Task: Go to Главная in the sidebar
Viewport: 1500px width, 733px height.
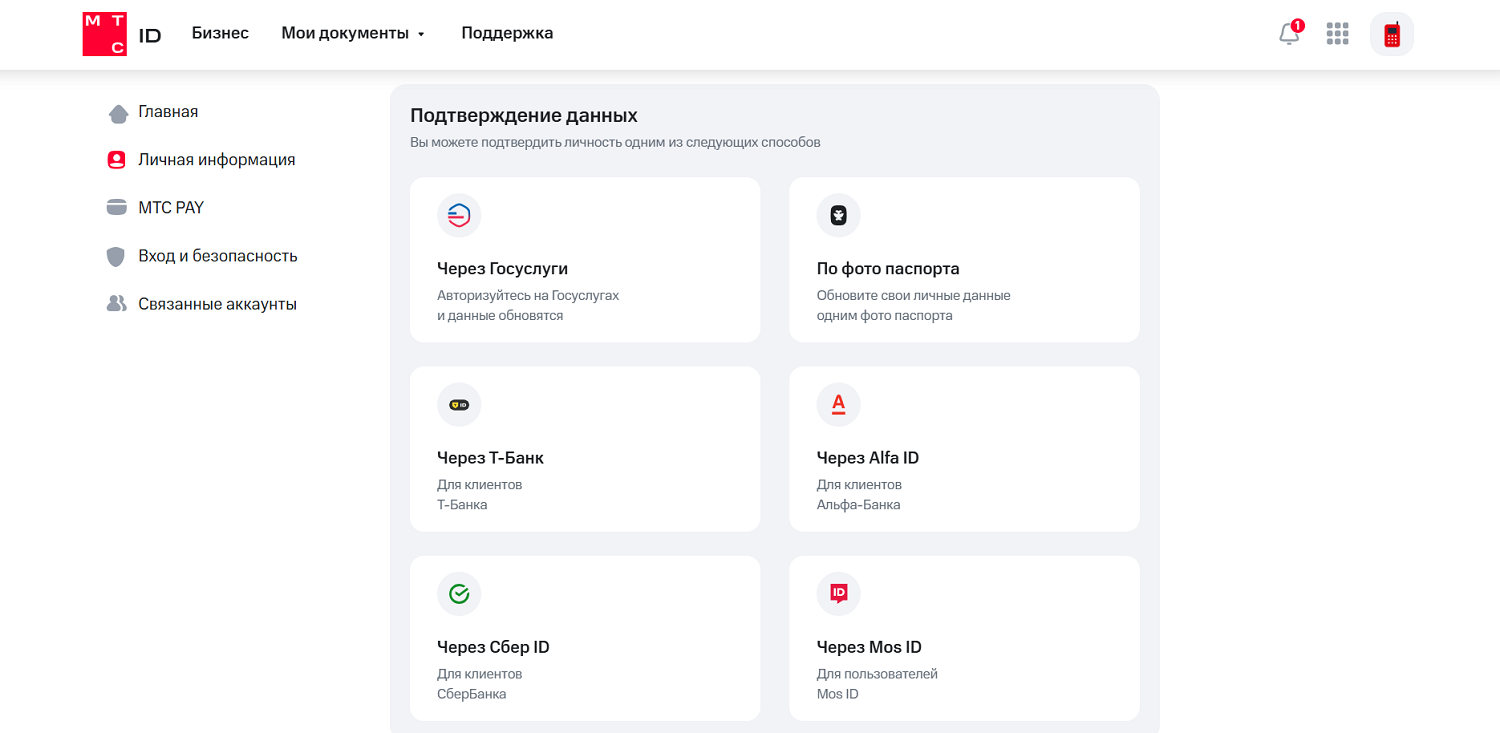Action: pyautogui.click(x=168, y=112)
